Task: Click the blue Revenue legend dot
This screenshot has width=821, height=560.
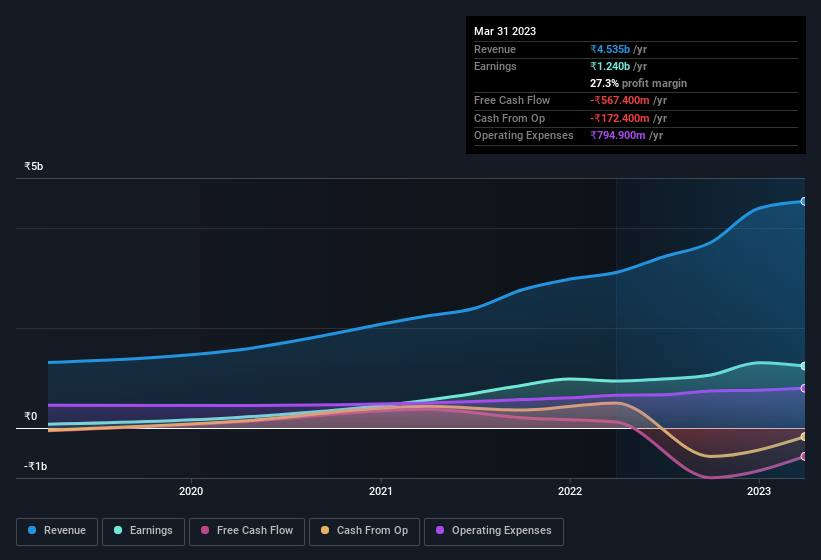Action: (32, 530)
